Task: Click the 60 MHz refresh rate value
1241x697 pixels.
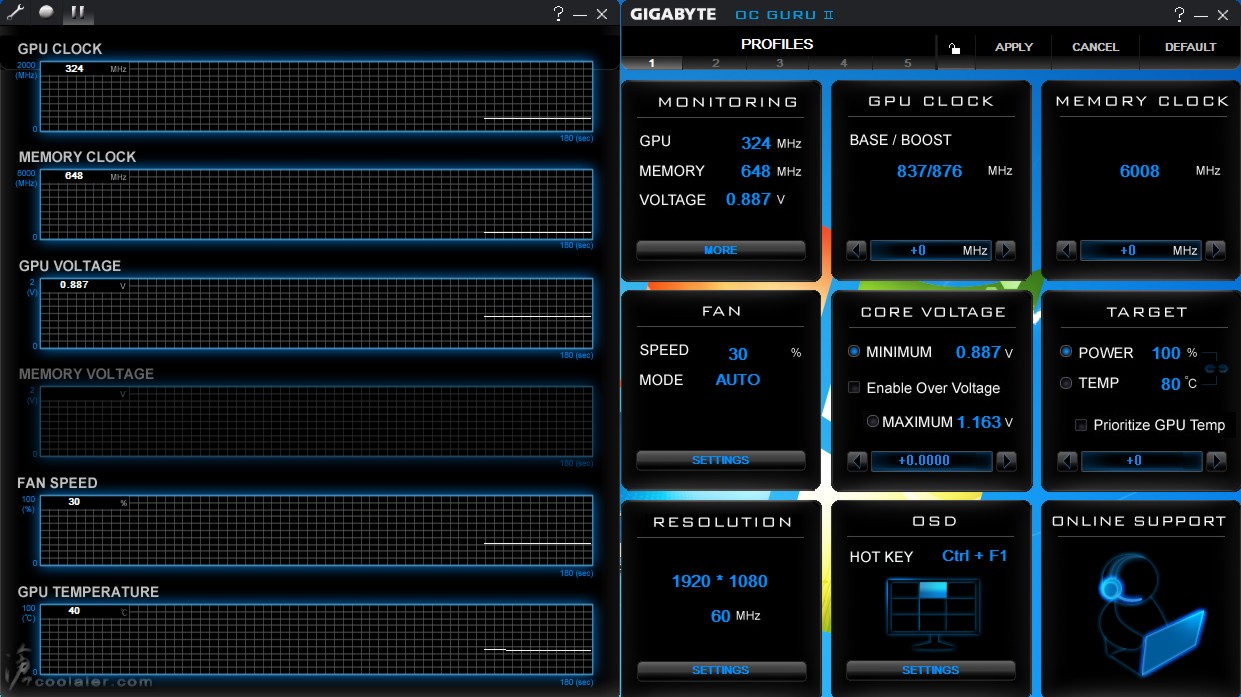Action: (x=720, y=616)
